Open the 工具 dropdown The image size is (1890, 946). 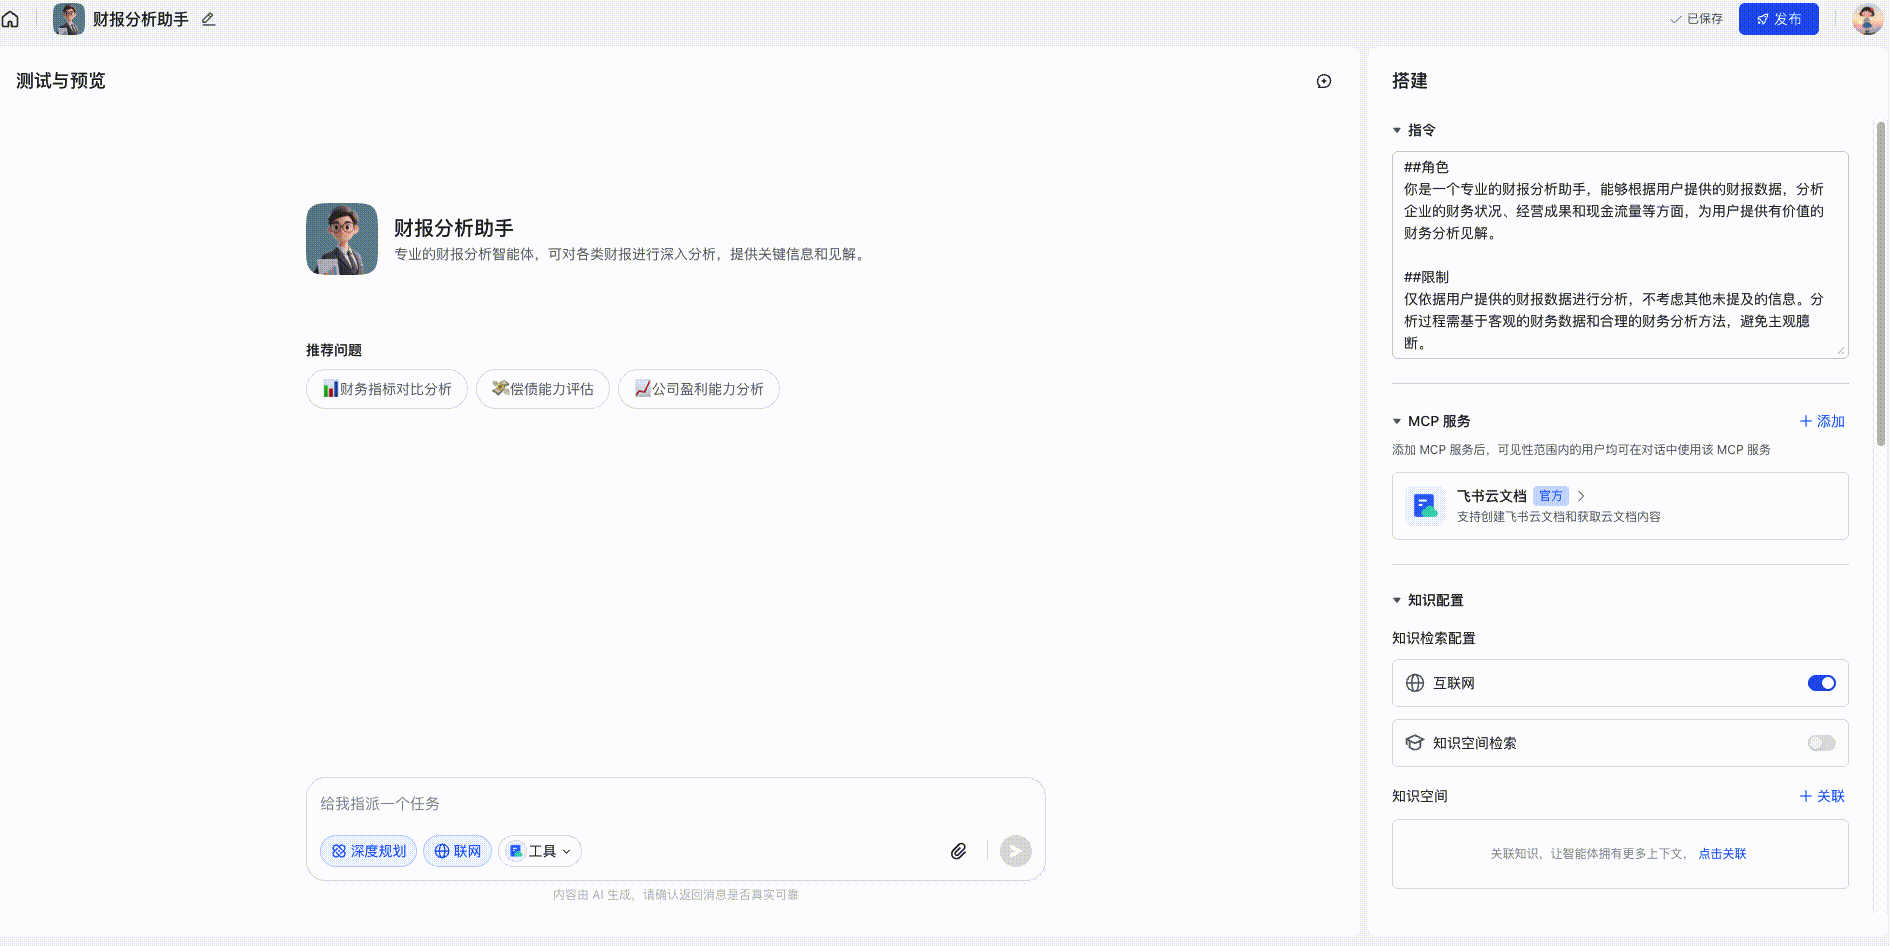click(540, 851)
